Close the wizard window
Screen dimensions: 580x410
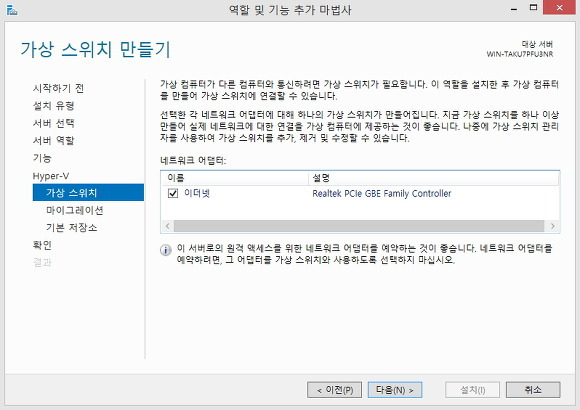point(559,7)
